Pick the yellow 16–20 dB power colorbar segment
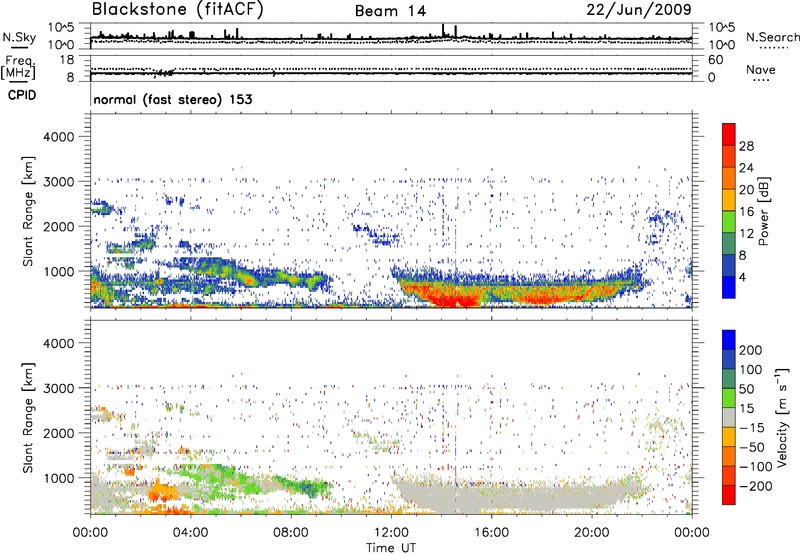The image size is (800, 554). pos(729,200)
